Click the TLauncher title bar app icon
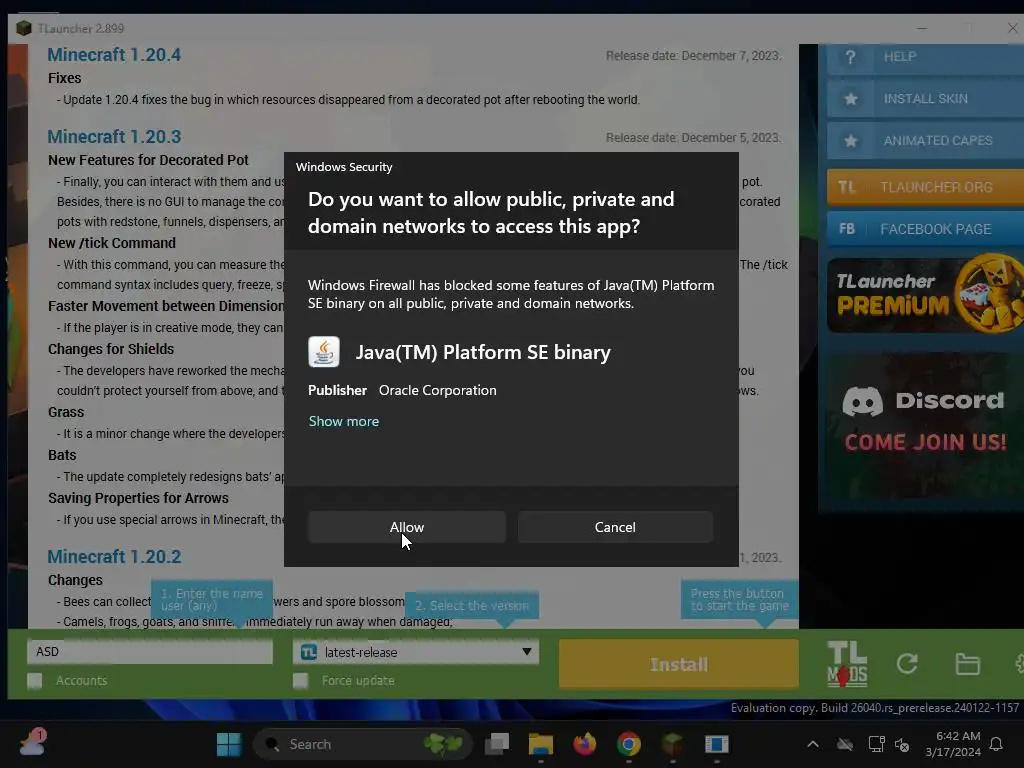 (x=24, y=28)
